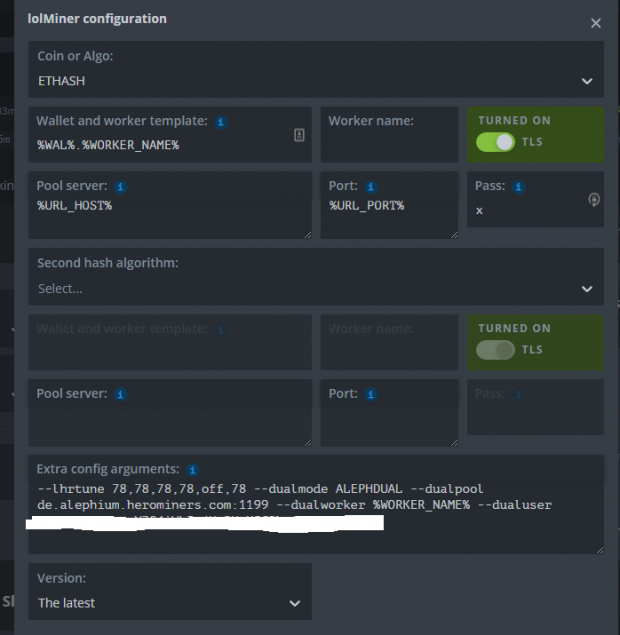Toggle the first TLS switch off

pyautogui.click(x=495, y=142)
